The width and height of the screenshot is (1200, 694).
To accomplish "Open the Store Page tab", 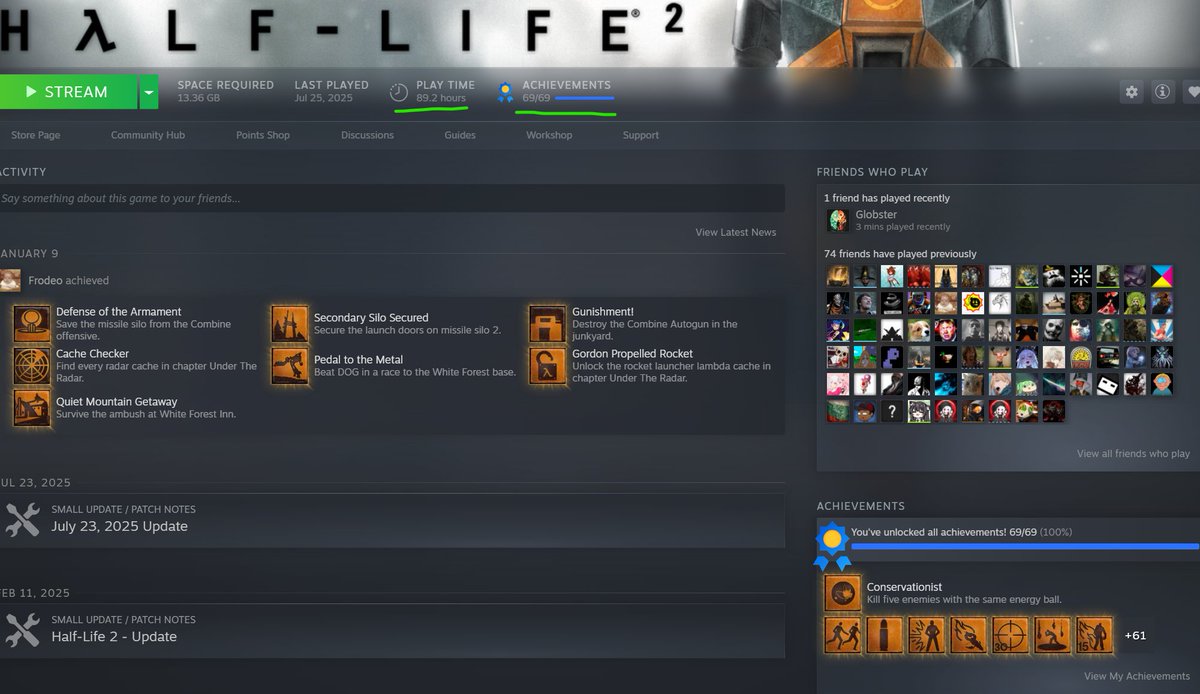I will (35, 135).
